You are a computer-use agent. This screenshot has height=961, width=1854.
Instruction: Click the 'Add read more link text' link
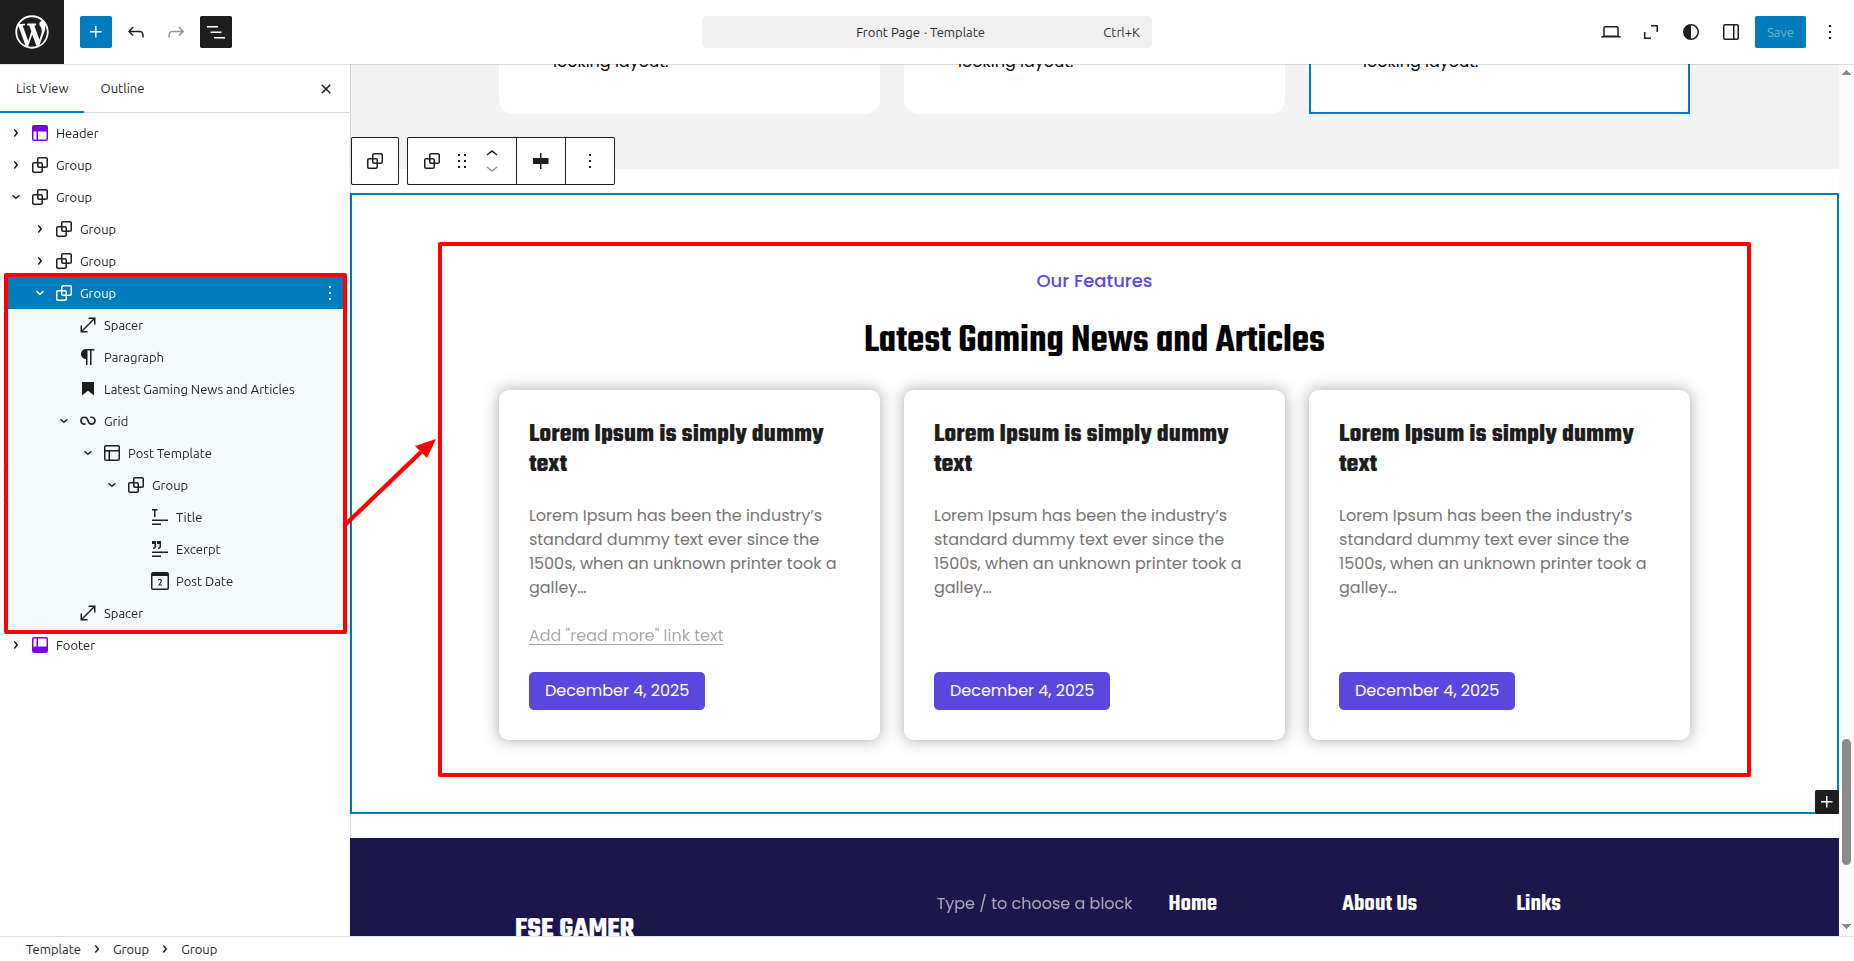click(626, 635)
